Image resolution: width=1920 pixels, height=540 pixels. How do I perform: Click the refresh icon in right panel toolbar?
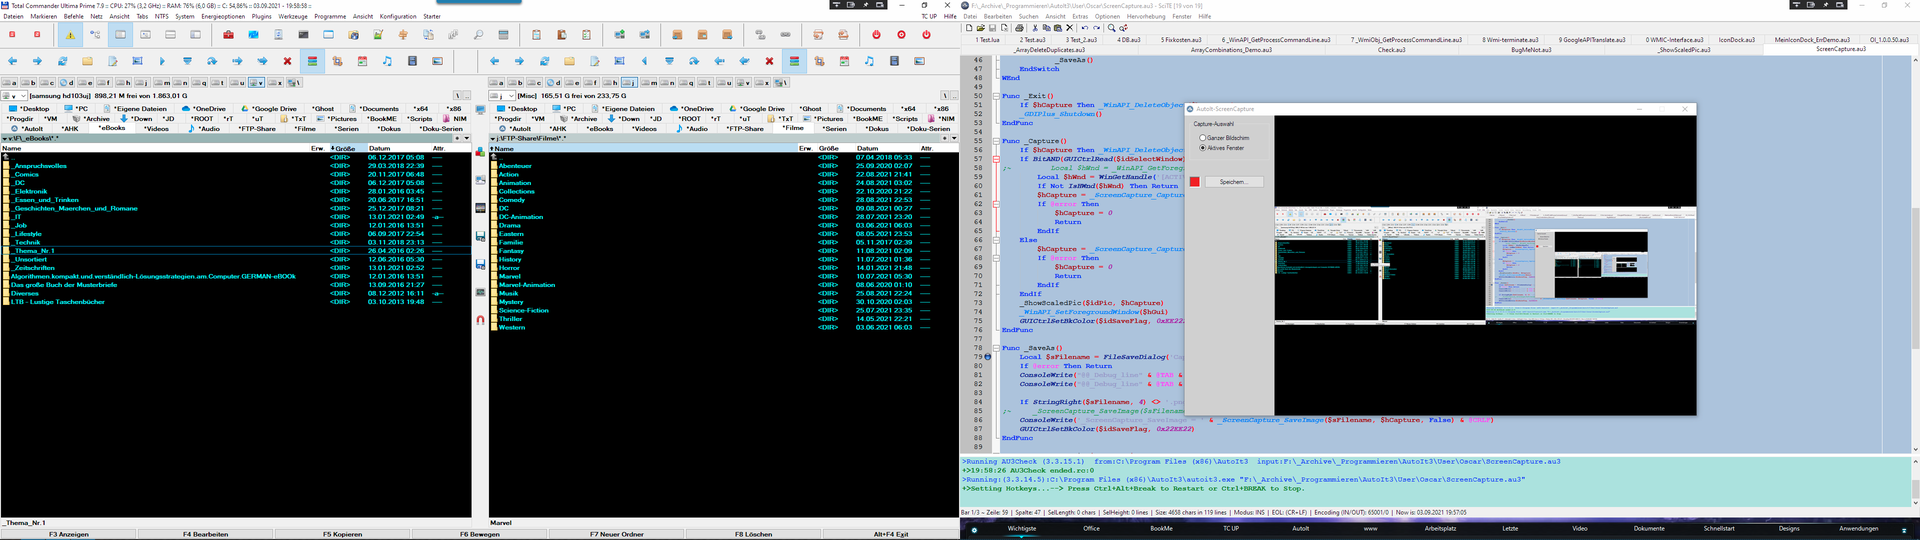[544, 61]
